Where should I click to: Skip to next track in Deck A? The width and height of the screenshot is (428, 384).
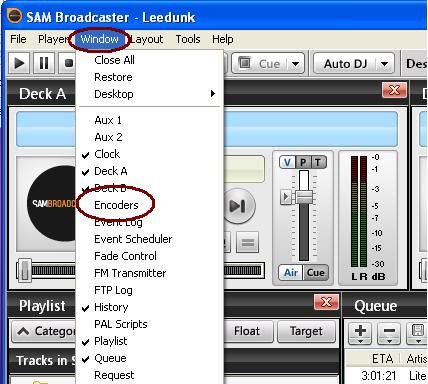click(239, 206)
